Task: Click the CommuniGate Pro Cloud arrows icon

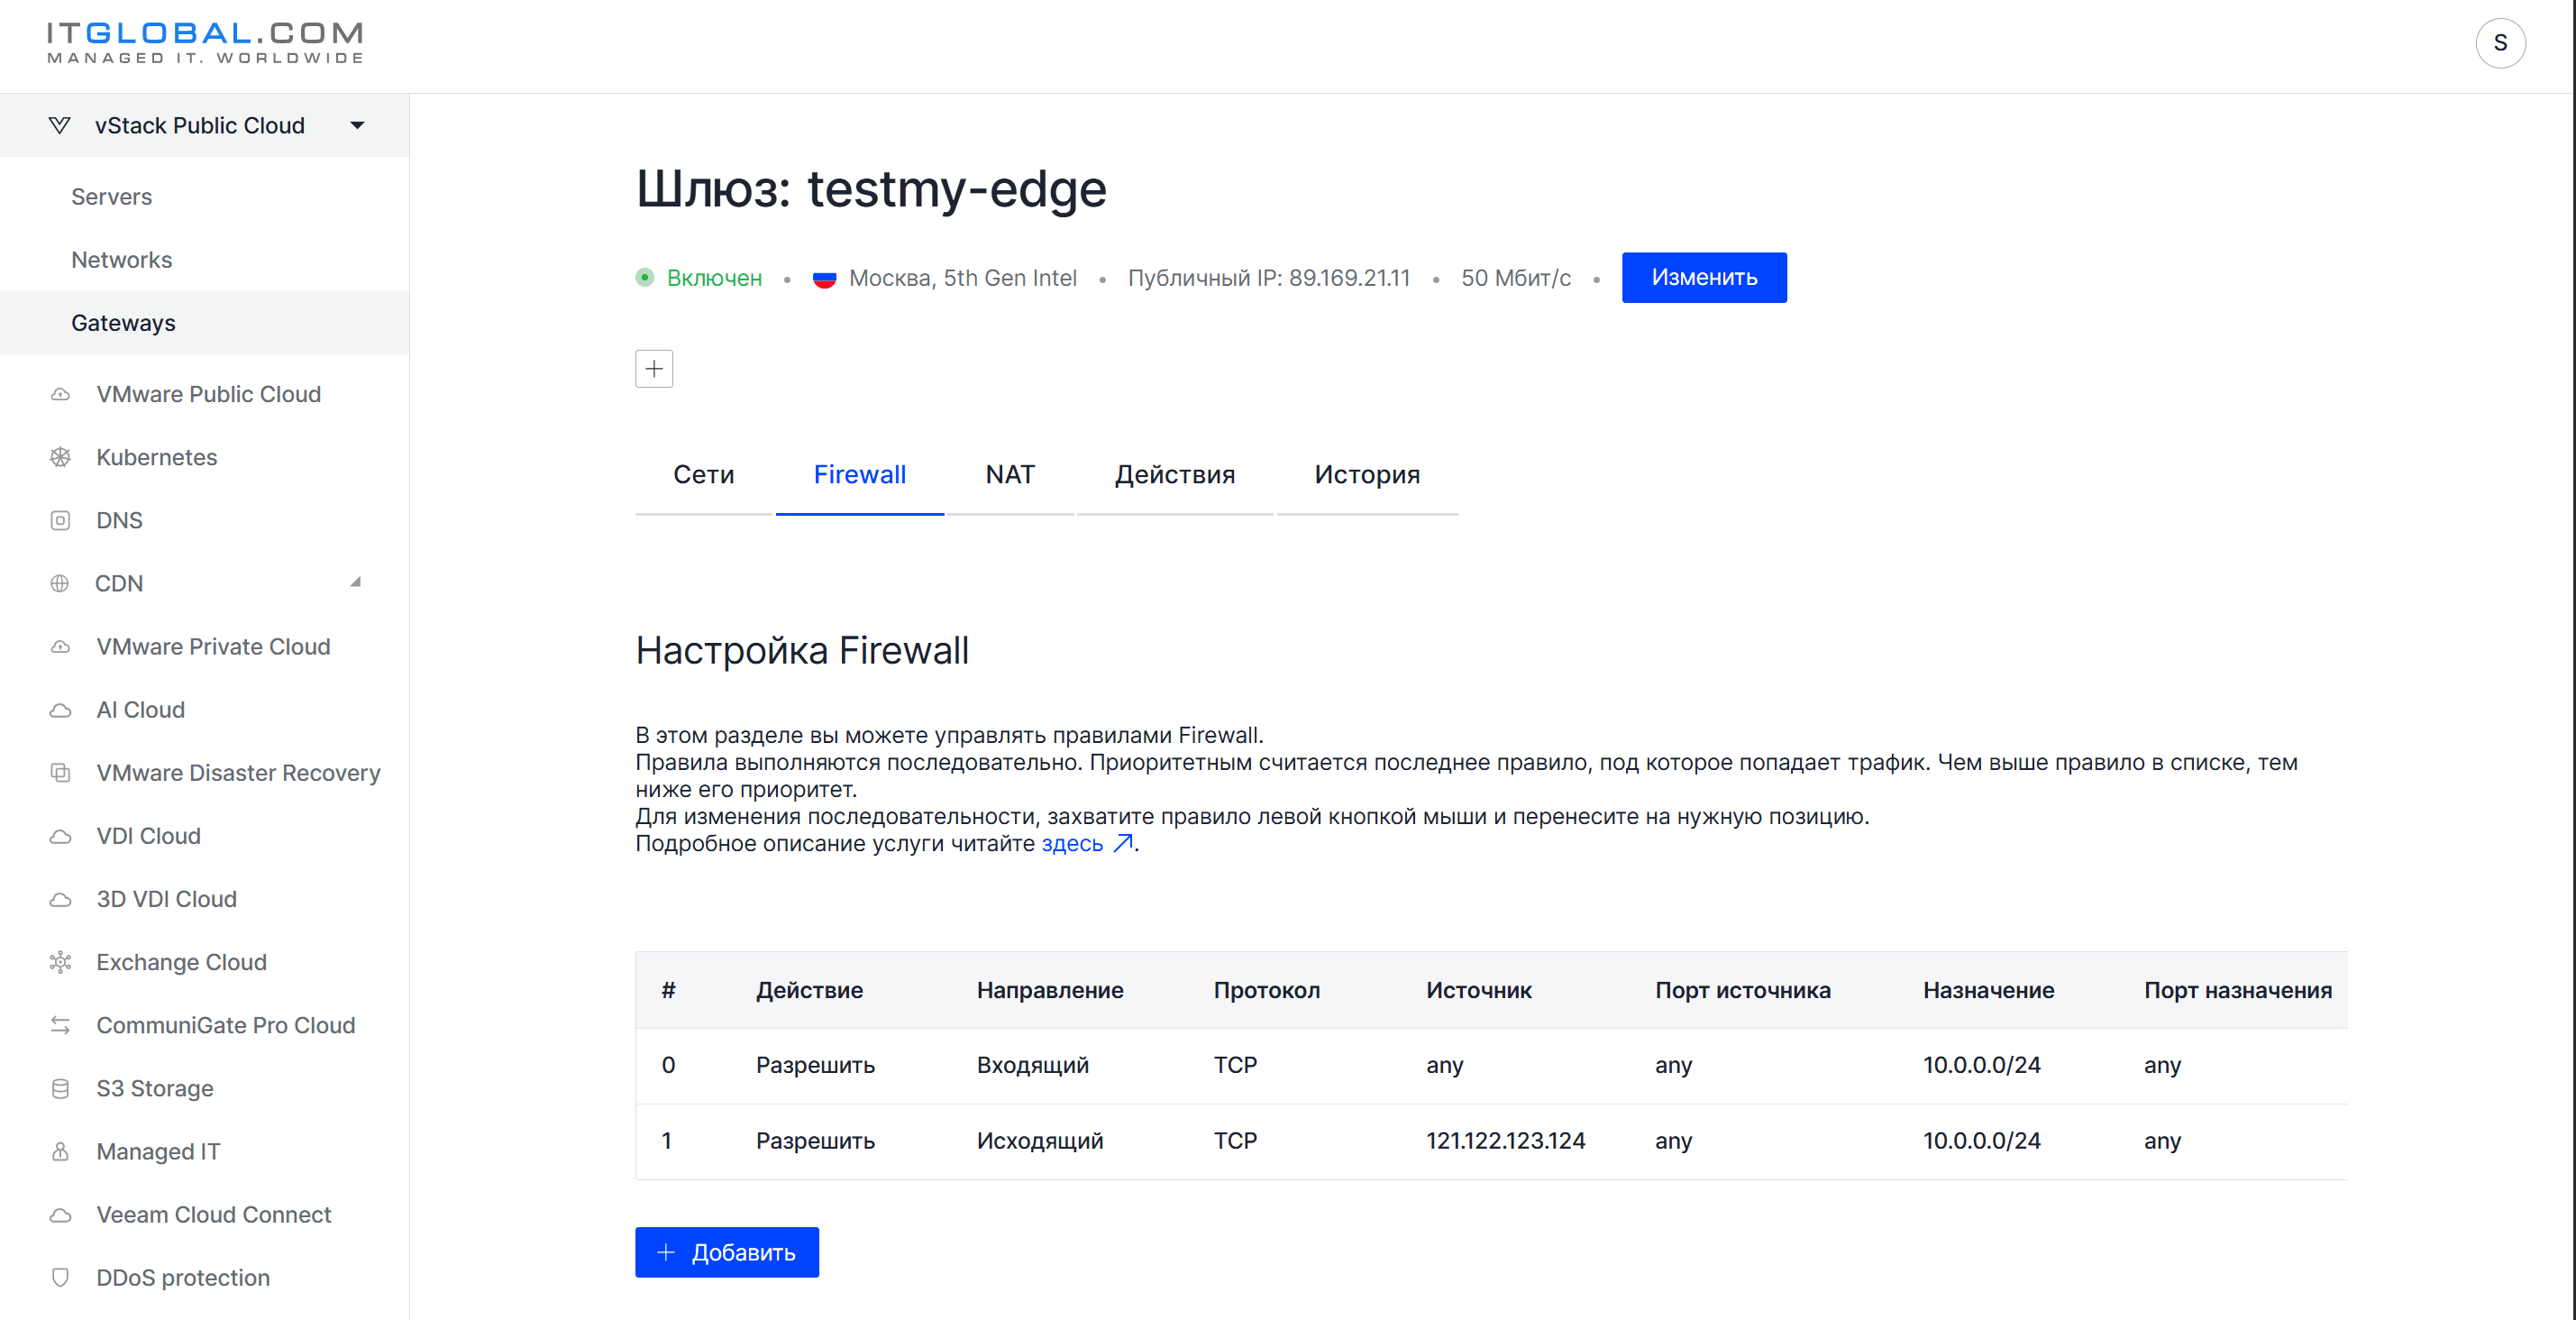Action: (x=60, y=1025)
